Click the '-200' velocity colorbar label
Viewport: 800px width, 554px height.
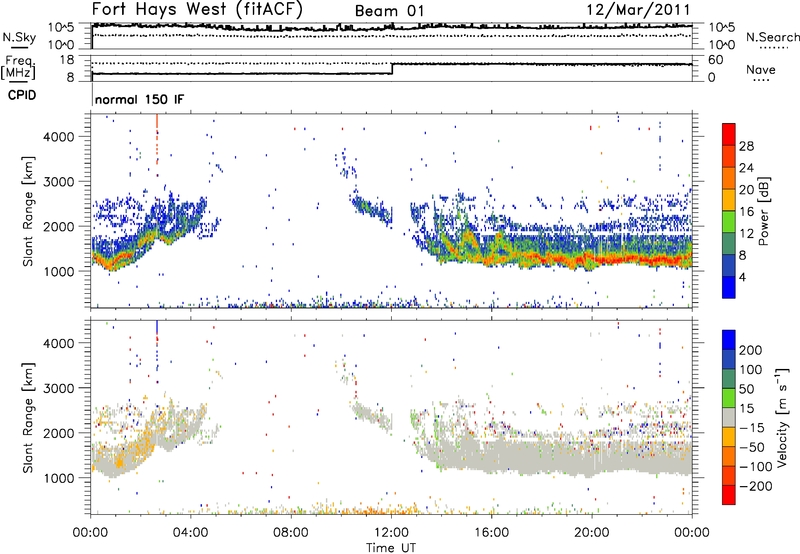coord(756,486)
